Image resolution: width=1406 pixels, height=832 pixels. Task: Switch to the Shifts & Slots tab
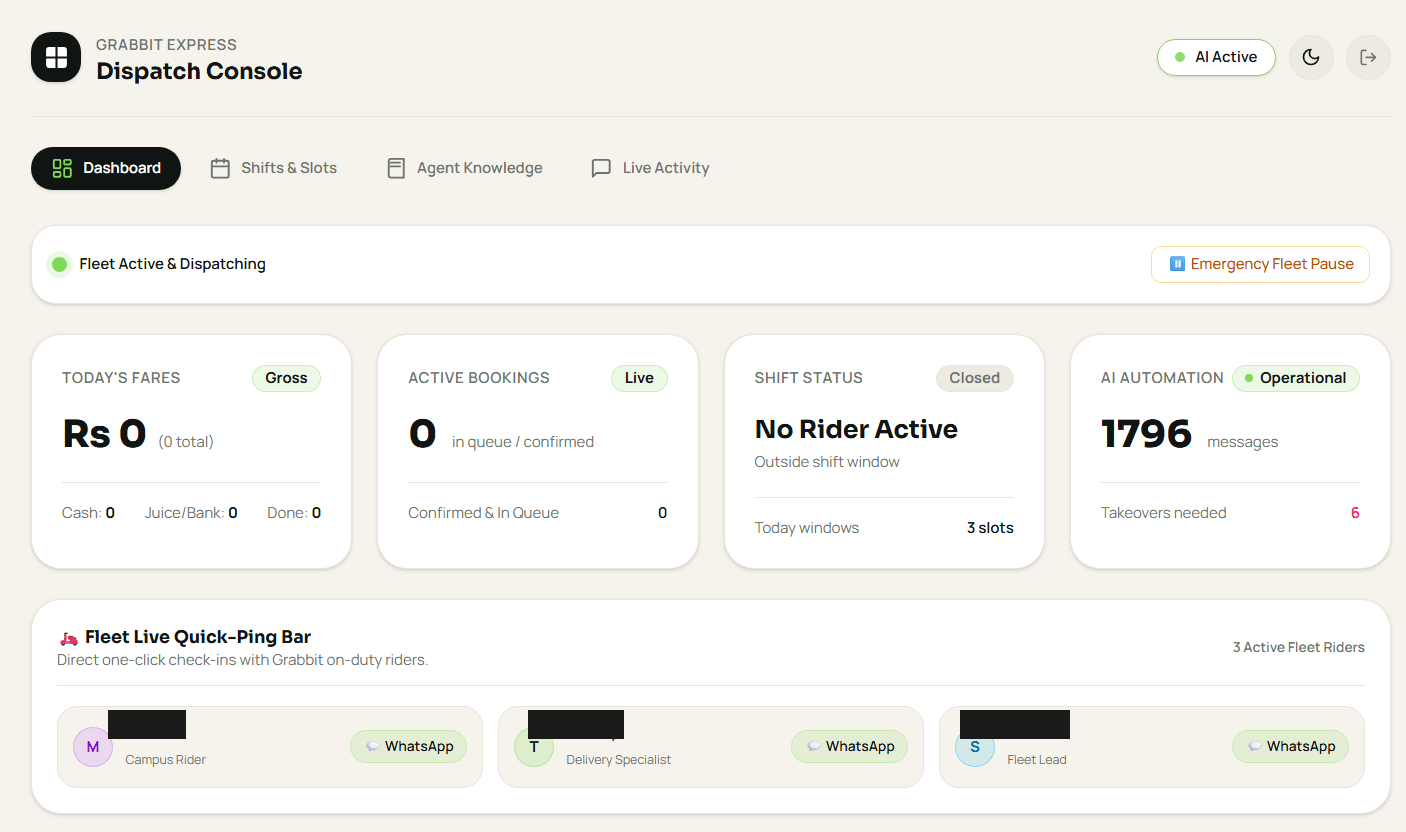(x=273, y=168)
